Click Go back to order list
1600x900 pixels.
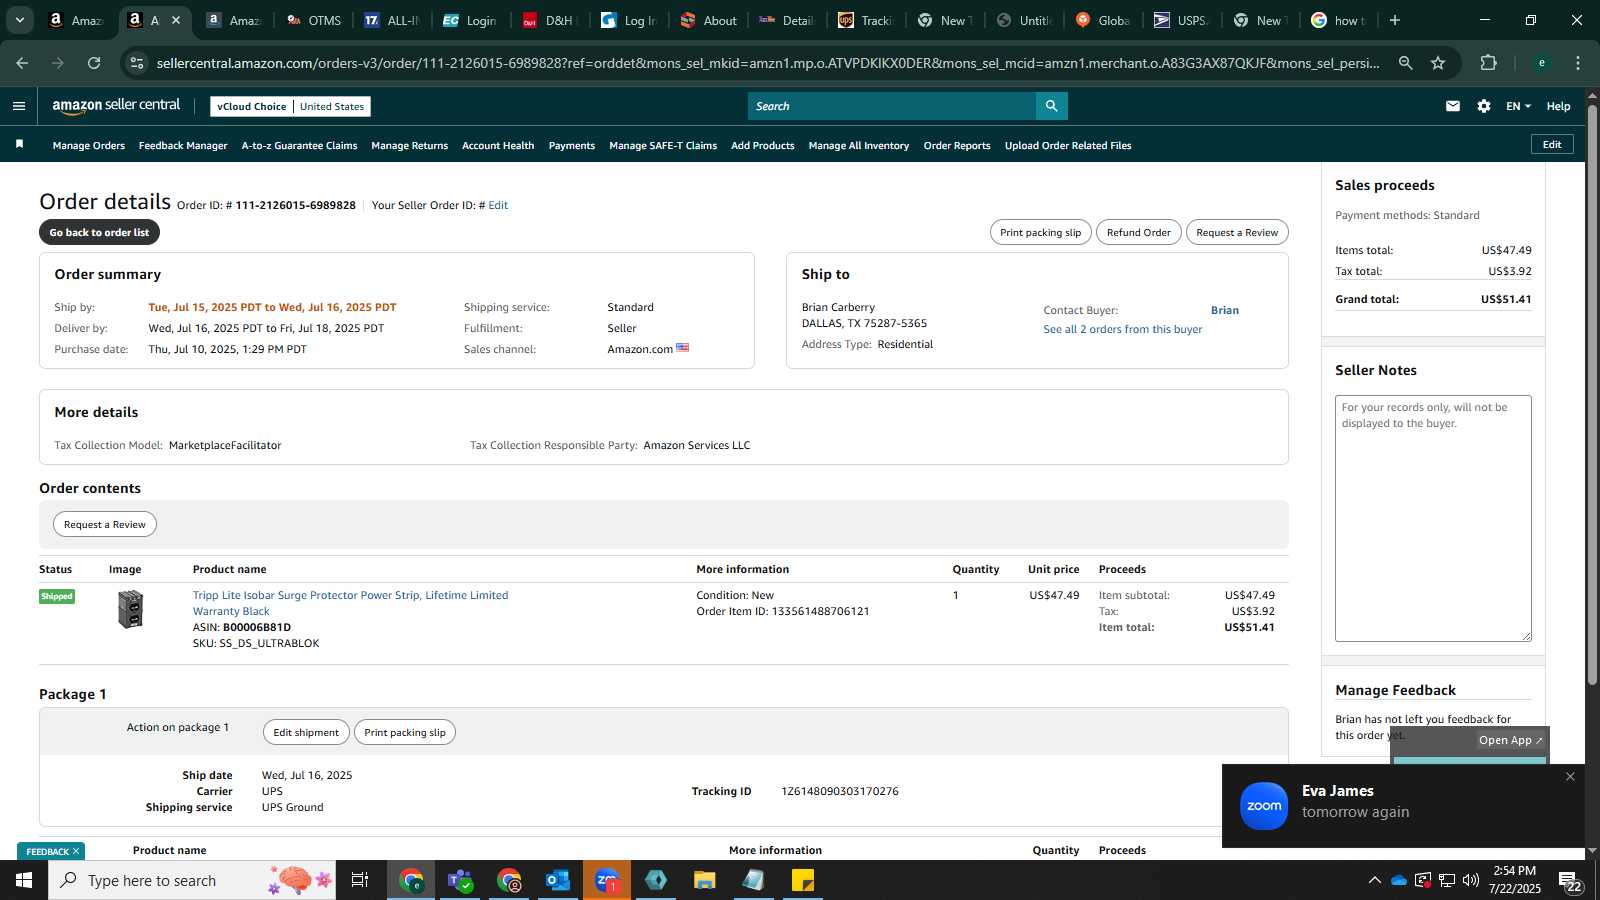[x=99, y=232]
